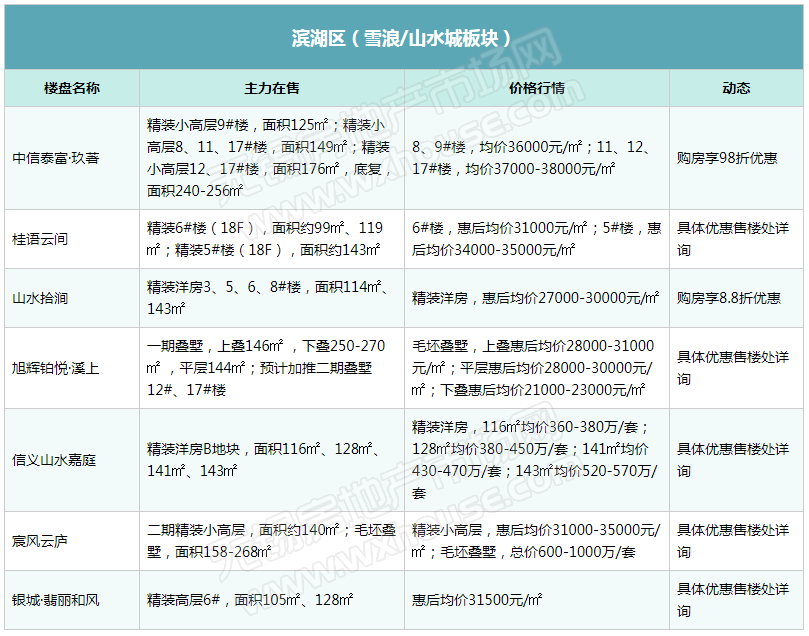The image size is (809, 636).
Task: Select 桂语云间 price cell with 6#楼 pricing
Action: coord(536,239)
